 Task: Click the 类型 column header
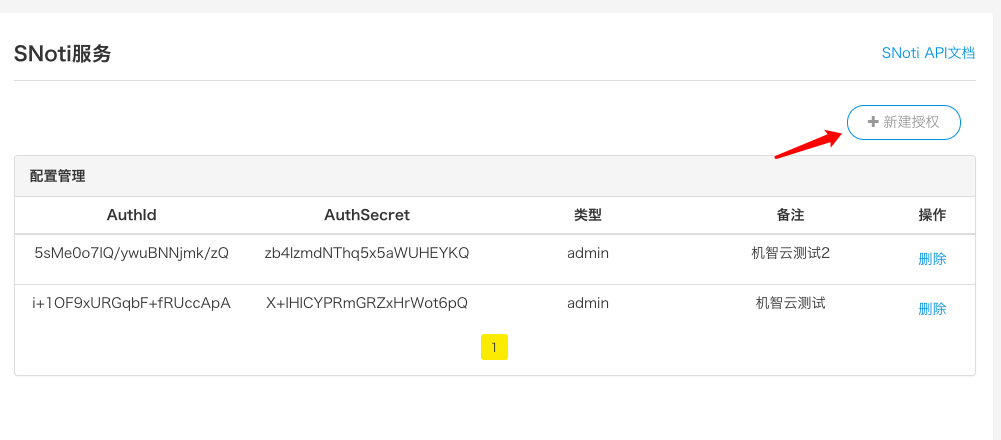click(588, 215)
